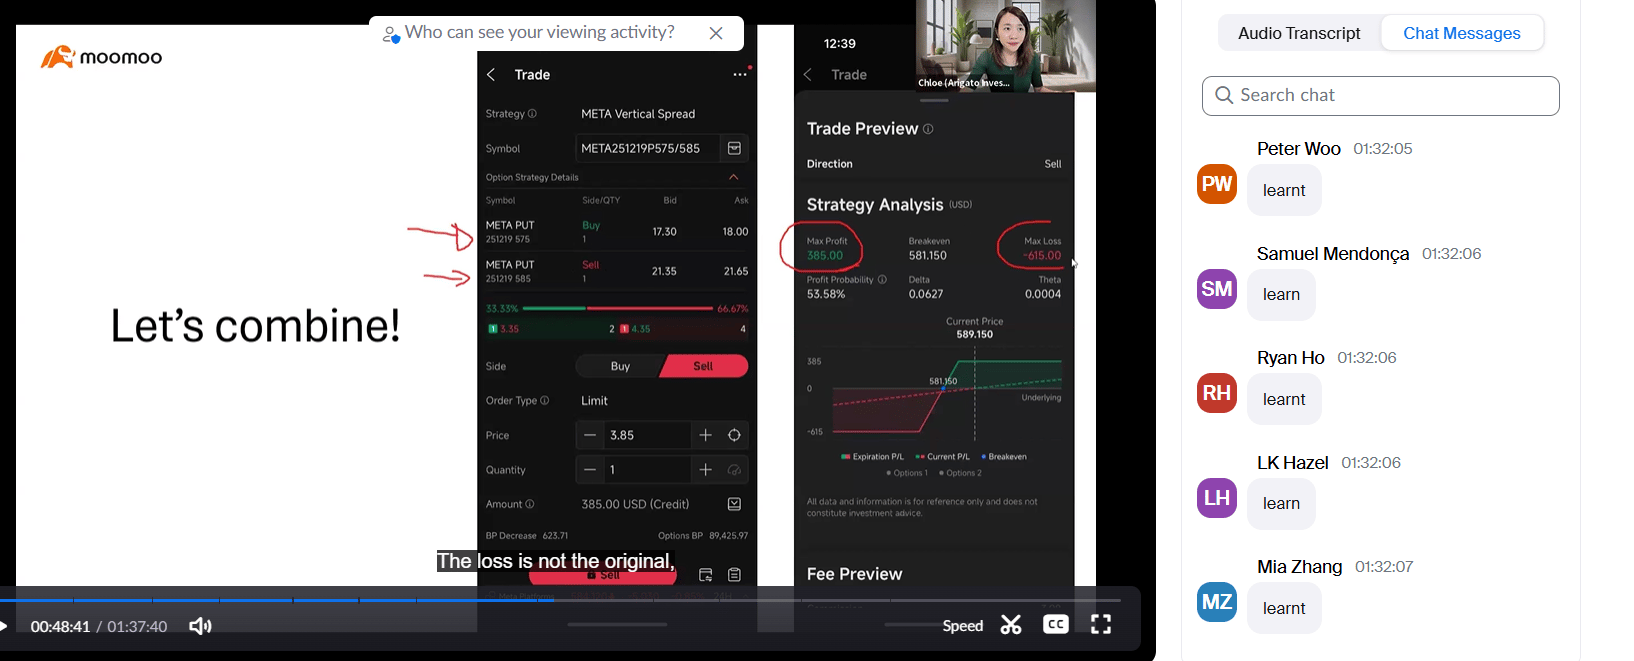
Task: Collapse Option Strategy Details chevron
Action: click(x=733, y=177)
